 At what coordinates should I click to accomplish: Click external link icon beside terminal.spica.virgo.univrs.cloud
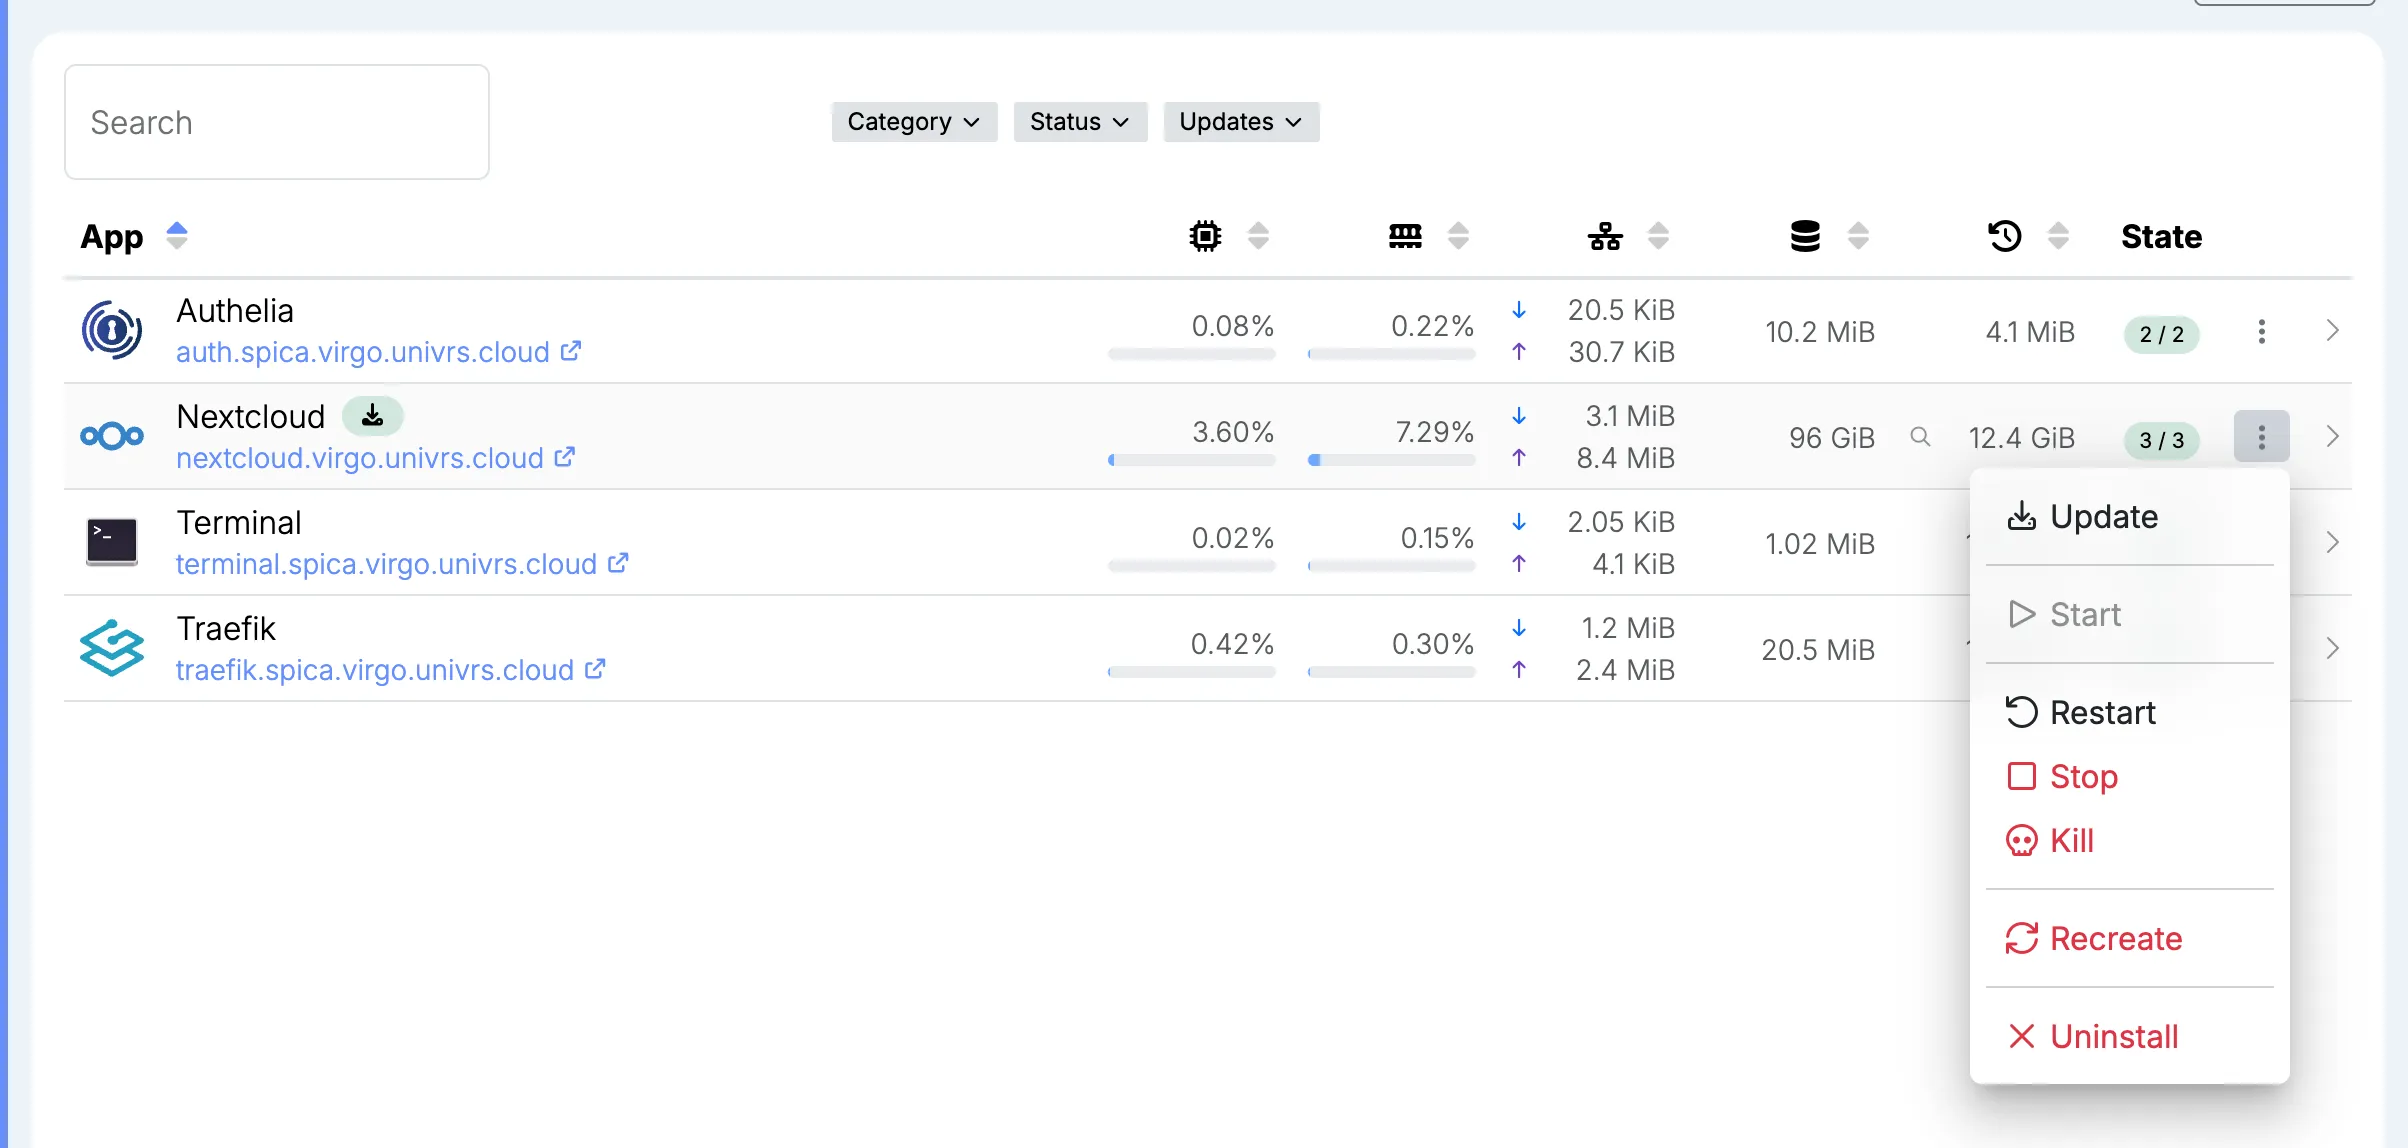[618, 563]
